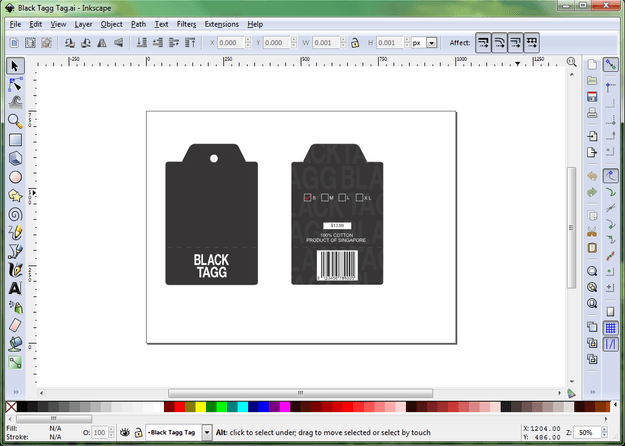Pick the yellow palette swatch
Screen dimensions: 625x446
200,407
